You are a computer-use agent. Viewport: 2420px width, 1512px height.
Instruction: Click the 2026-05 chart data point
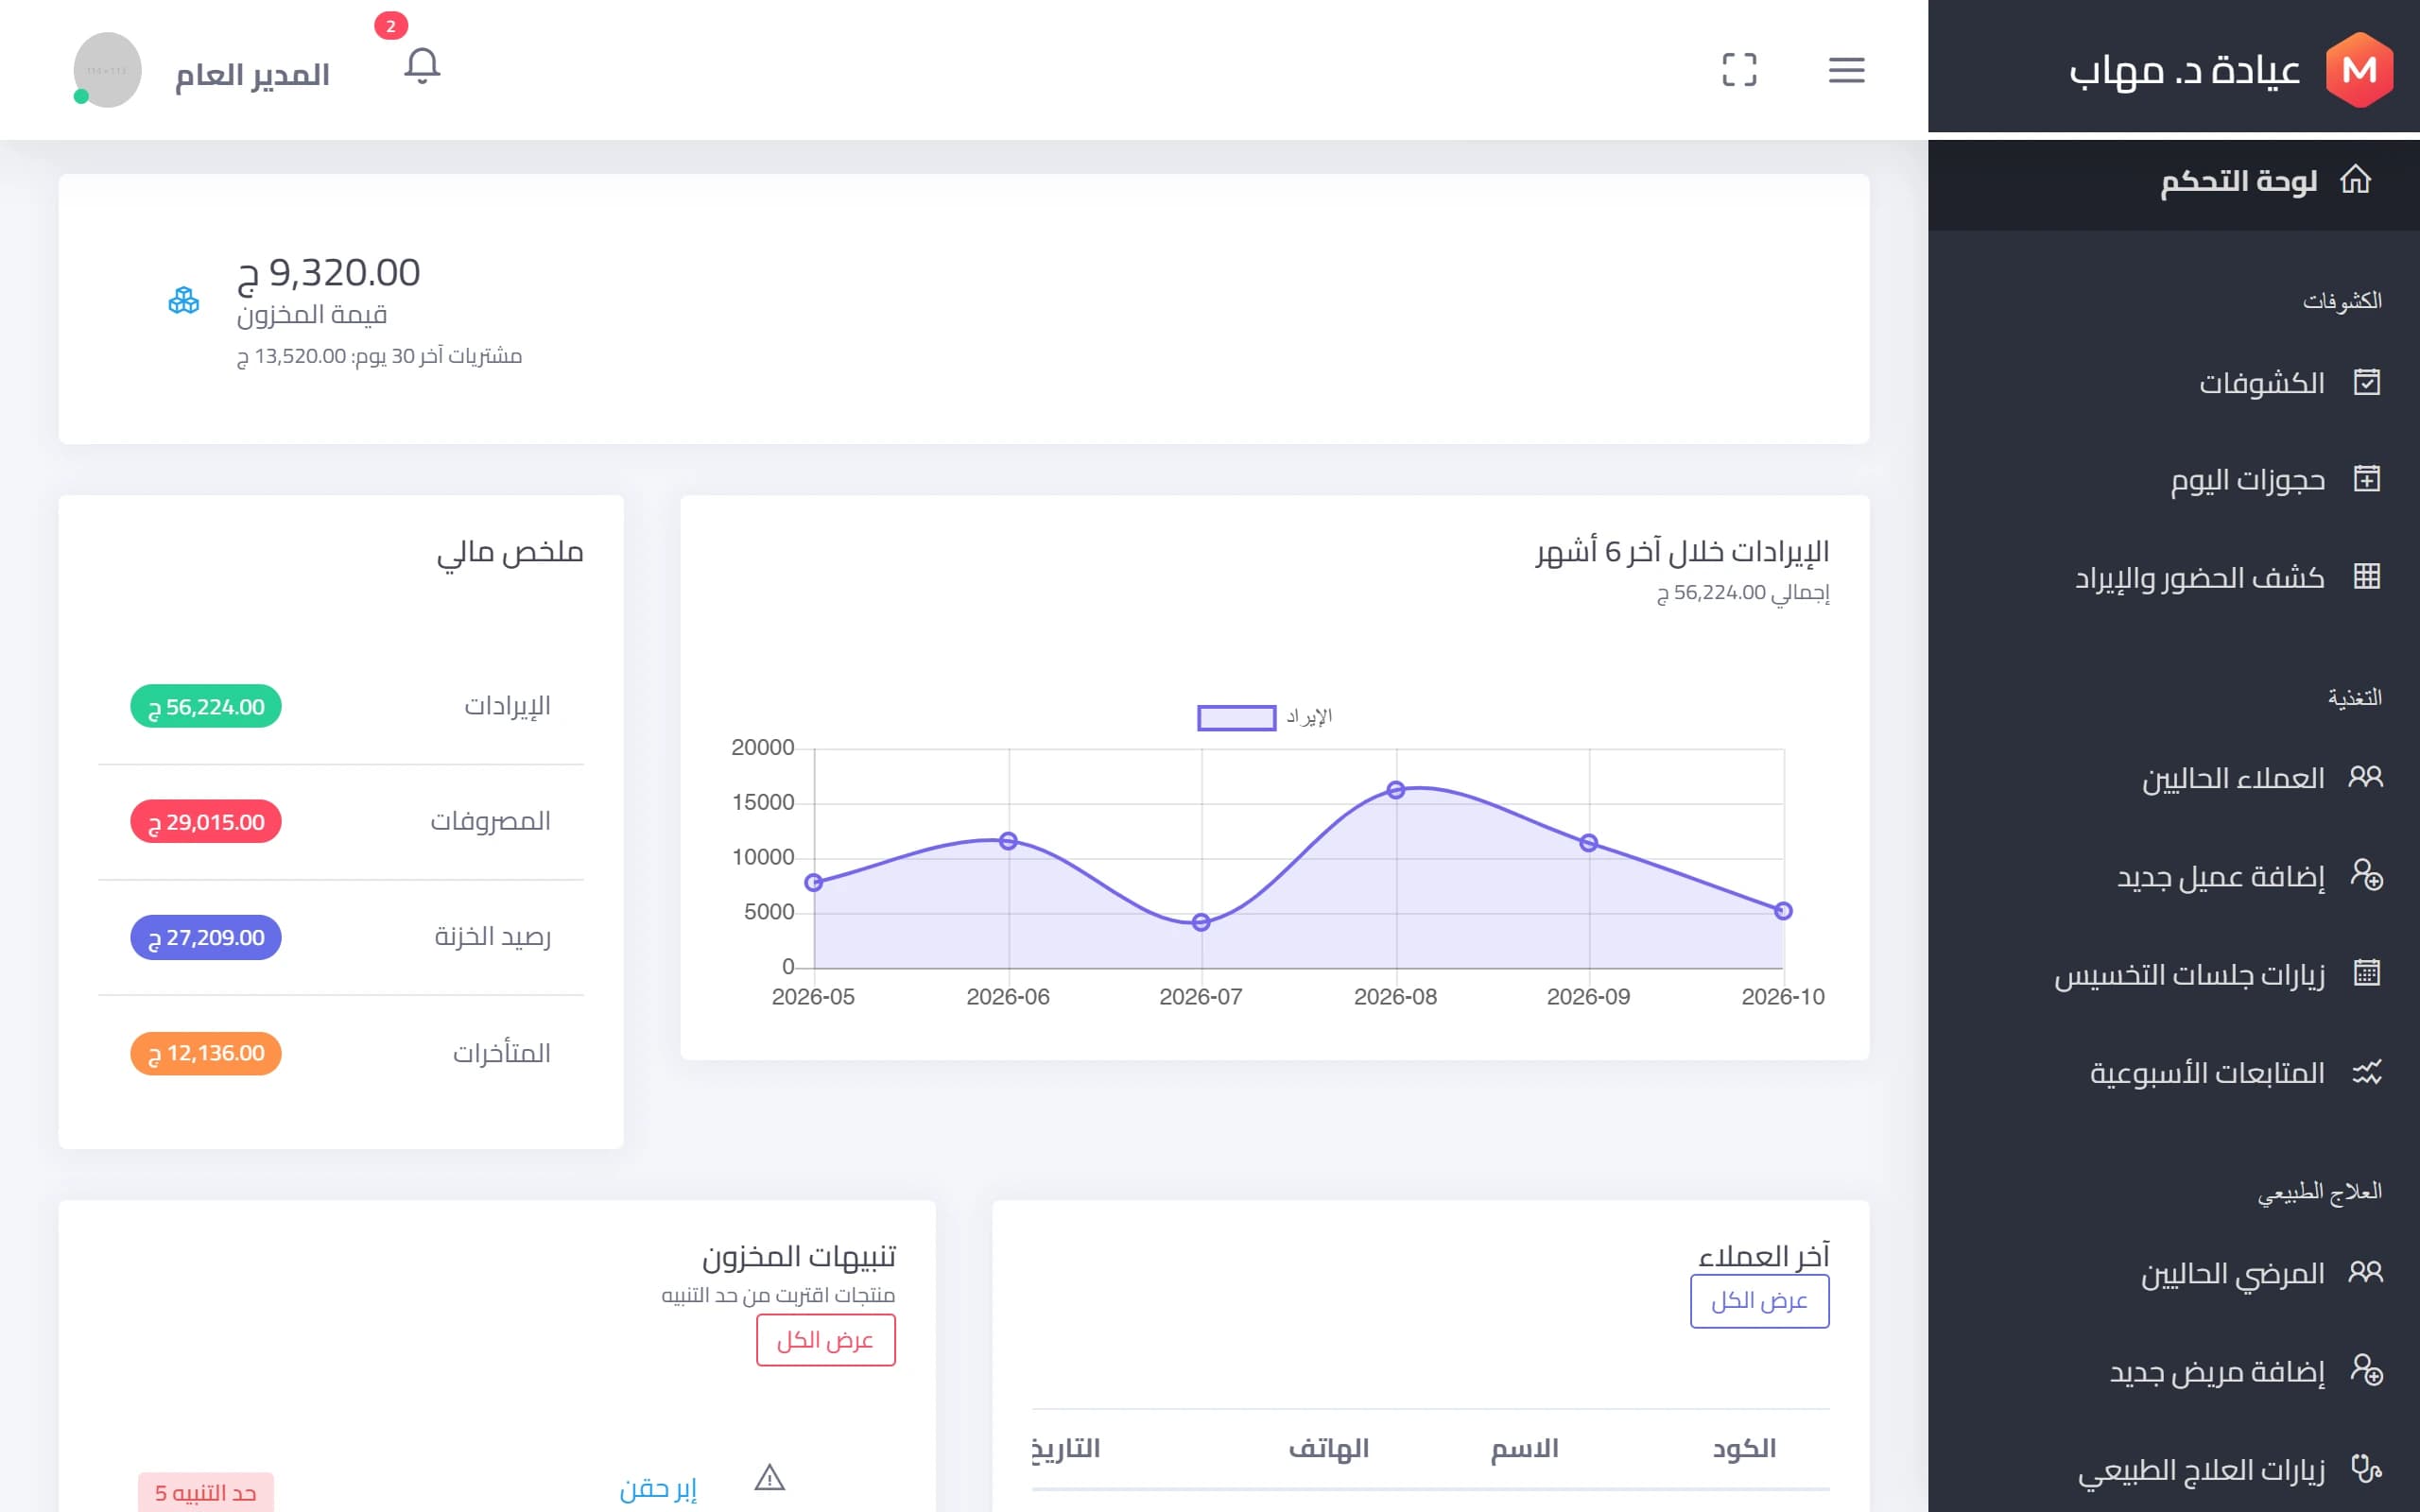[x=814, y=882]
